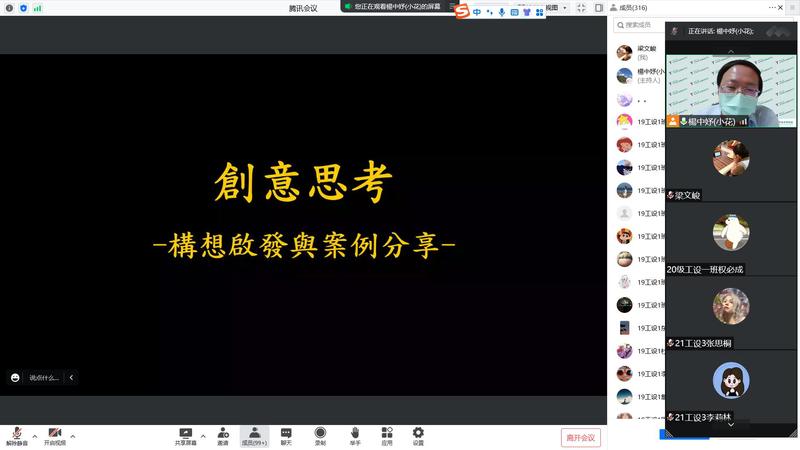Open the apps (应用) icon
This screenshot has height=450, width=800.
click(387, 433)
